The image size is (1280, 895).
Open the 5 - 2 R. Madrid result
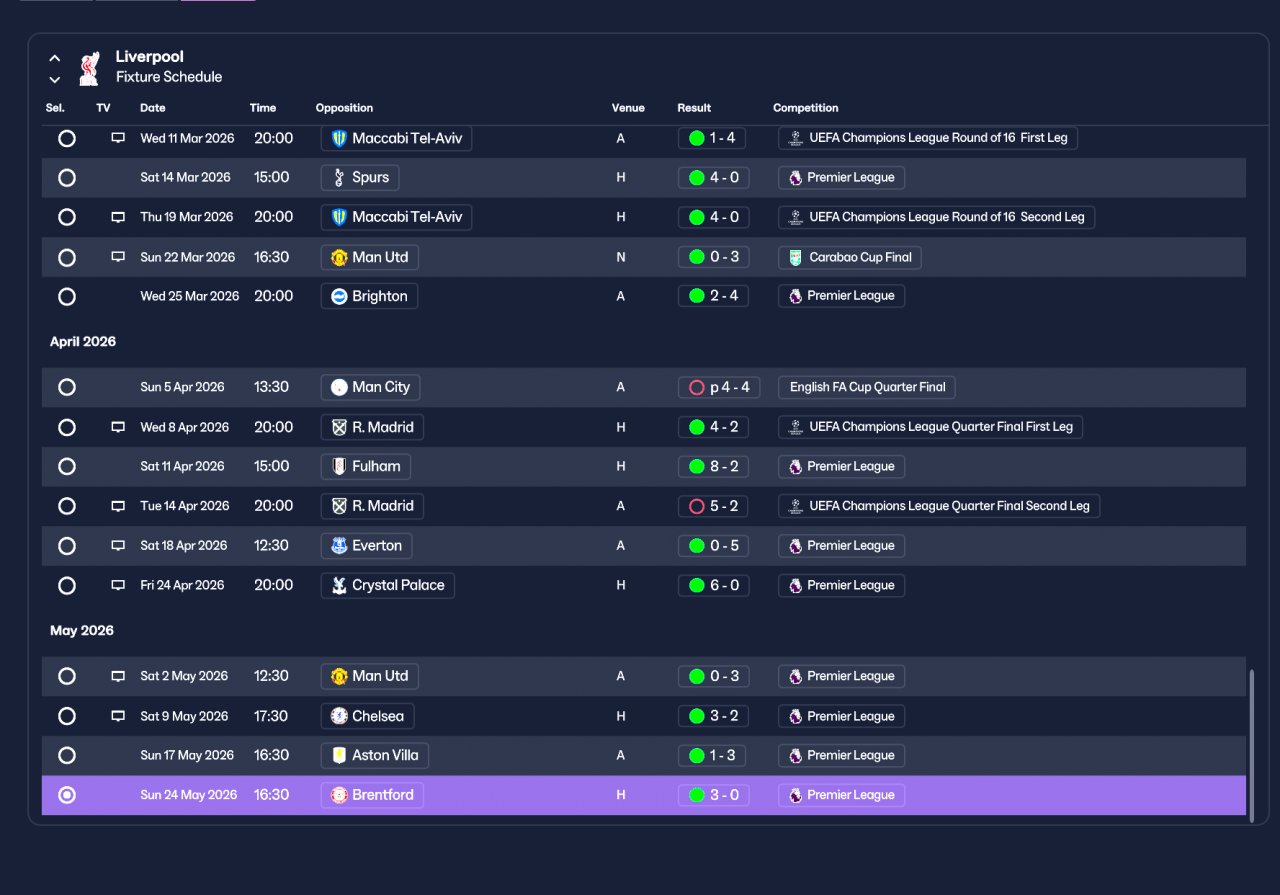coord(713,506)
